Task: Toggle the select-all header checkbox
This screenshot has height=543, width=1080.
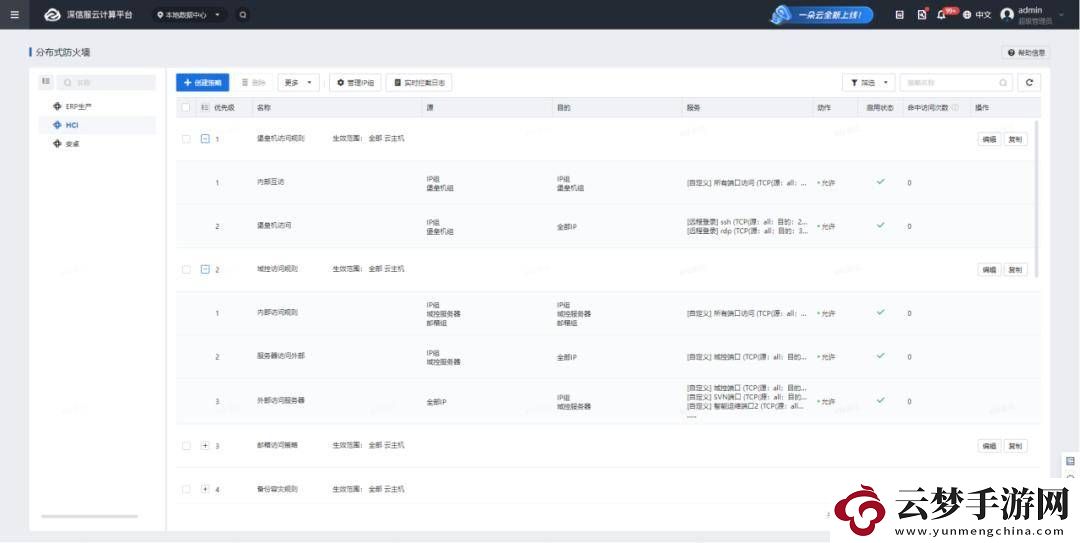Action: click(185, 107)
